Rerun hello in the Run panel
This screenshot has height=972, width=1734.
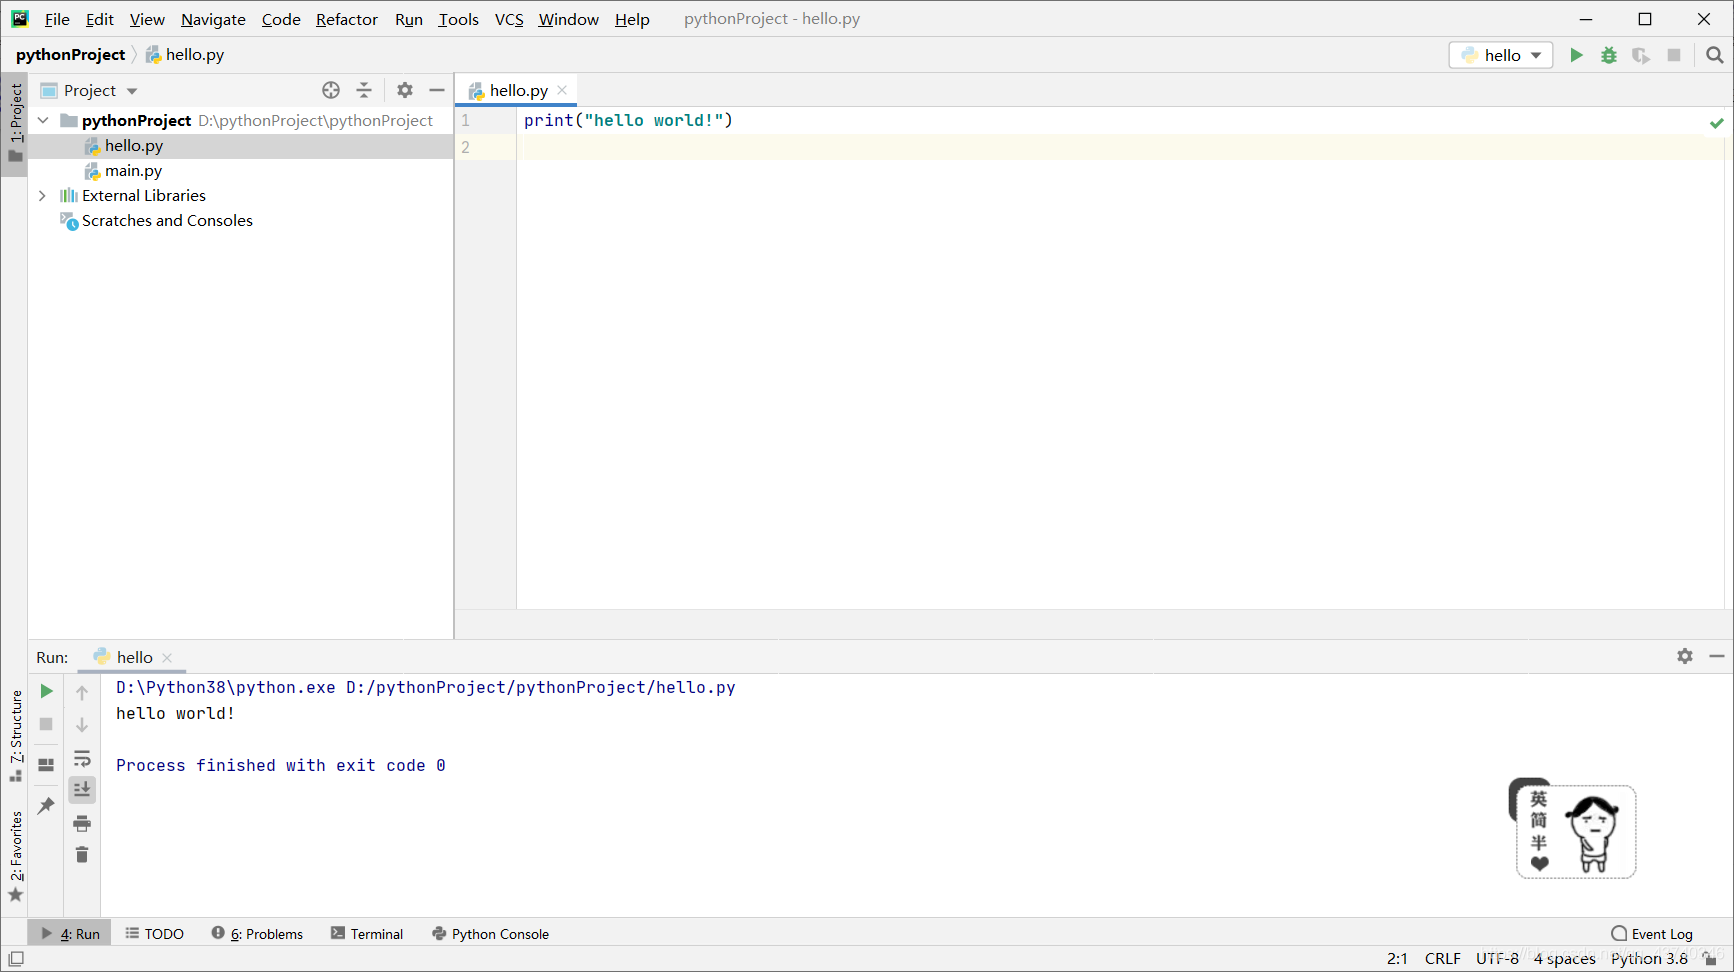[x=46, y=691]
